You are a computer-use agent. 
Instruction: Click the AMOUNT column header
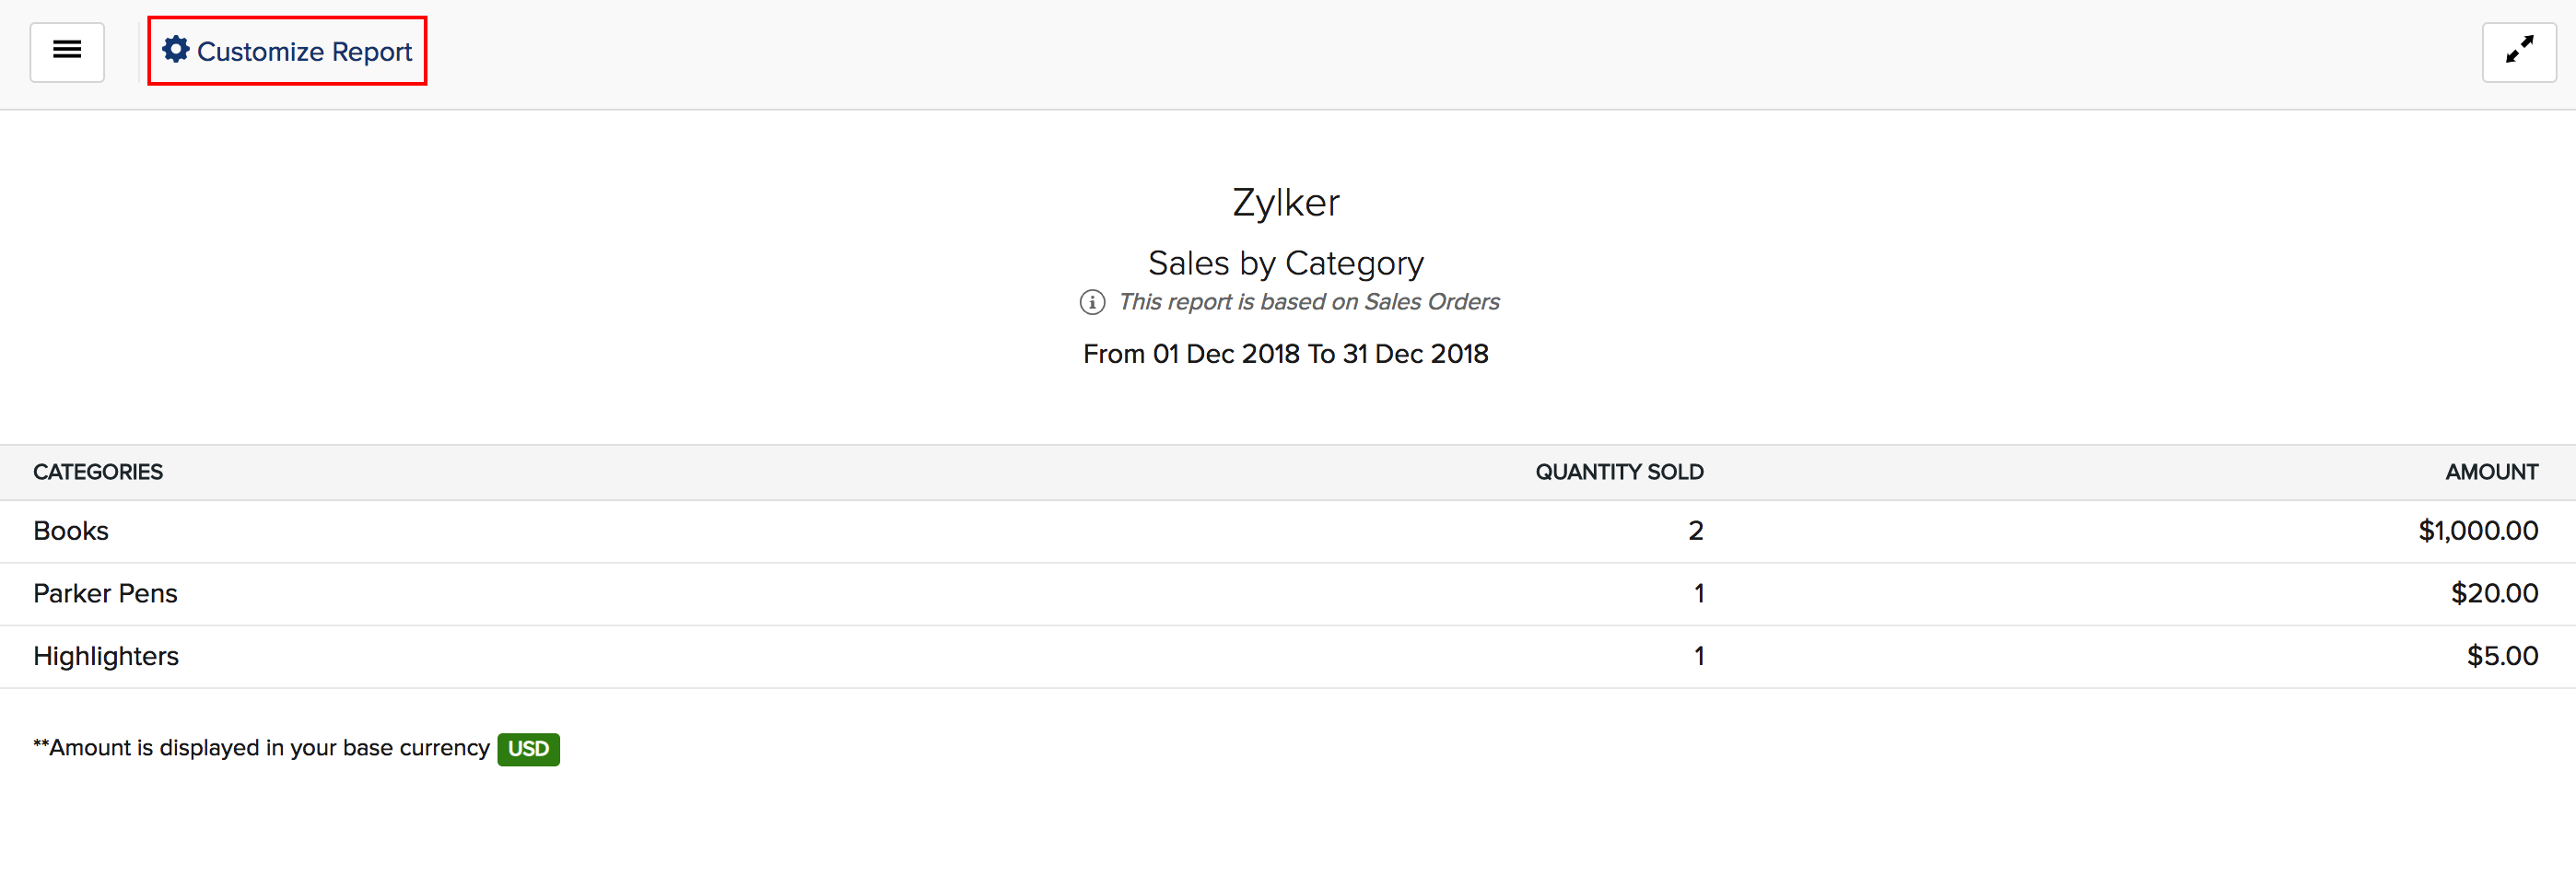[2491, 472]
